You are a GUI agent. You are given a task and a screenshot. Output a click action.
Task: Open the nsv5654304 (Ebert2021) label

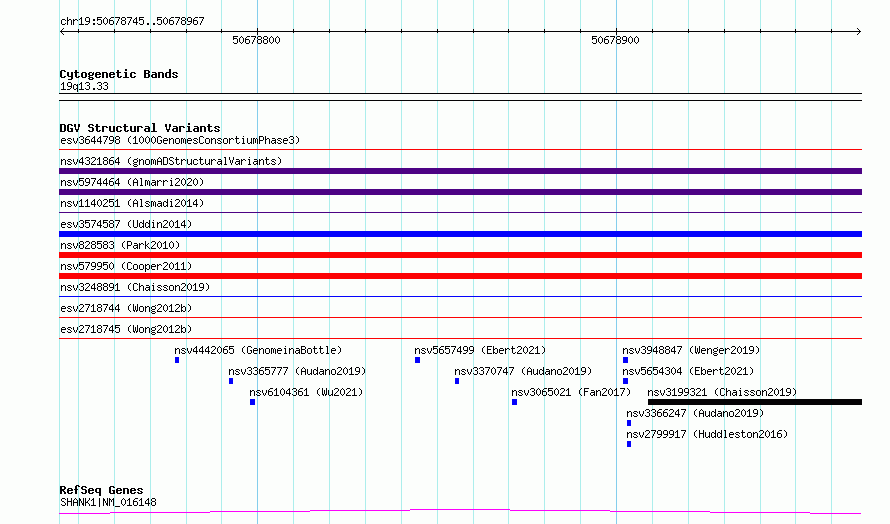coord(689,371)
